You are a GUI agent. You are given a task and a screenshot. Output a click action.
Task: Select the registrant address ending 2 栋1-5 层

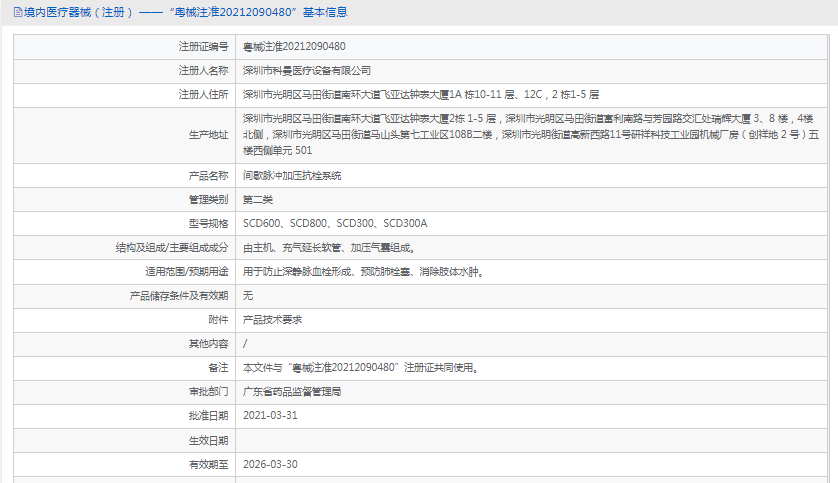tap(421, 95)
